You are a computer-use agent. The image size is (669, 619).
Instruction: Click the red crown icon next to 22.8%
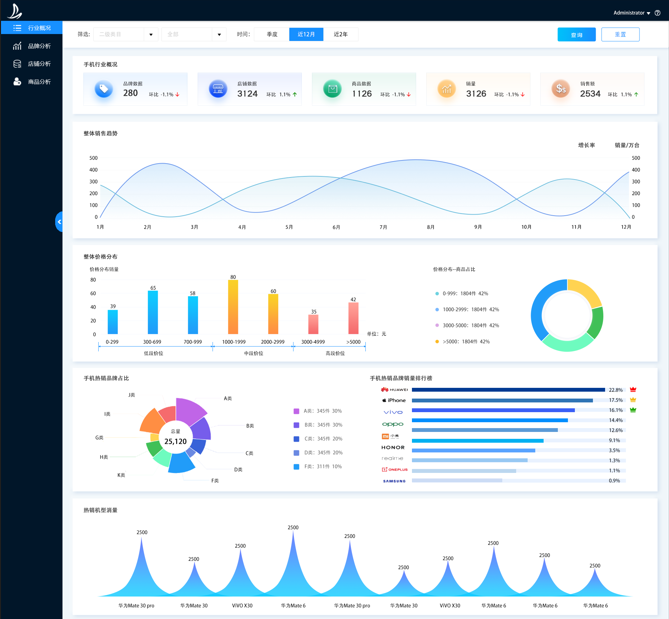633,389
